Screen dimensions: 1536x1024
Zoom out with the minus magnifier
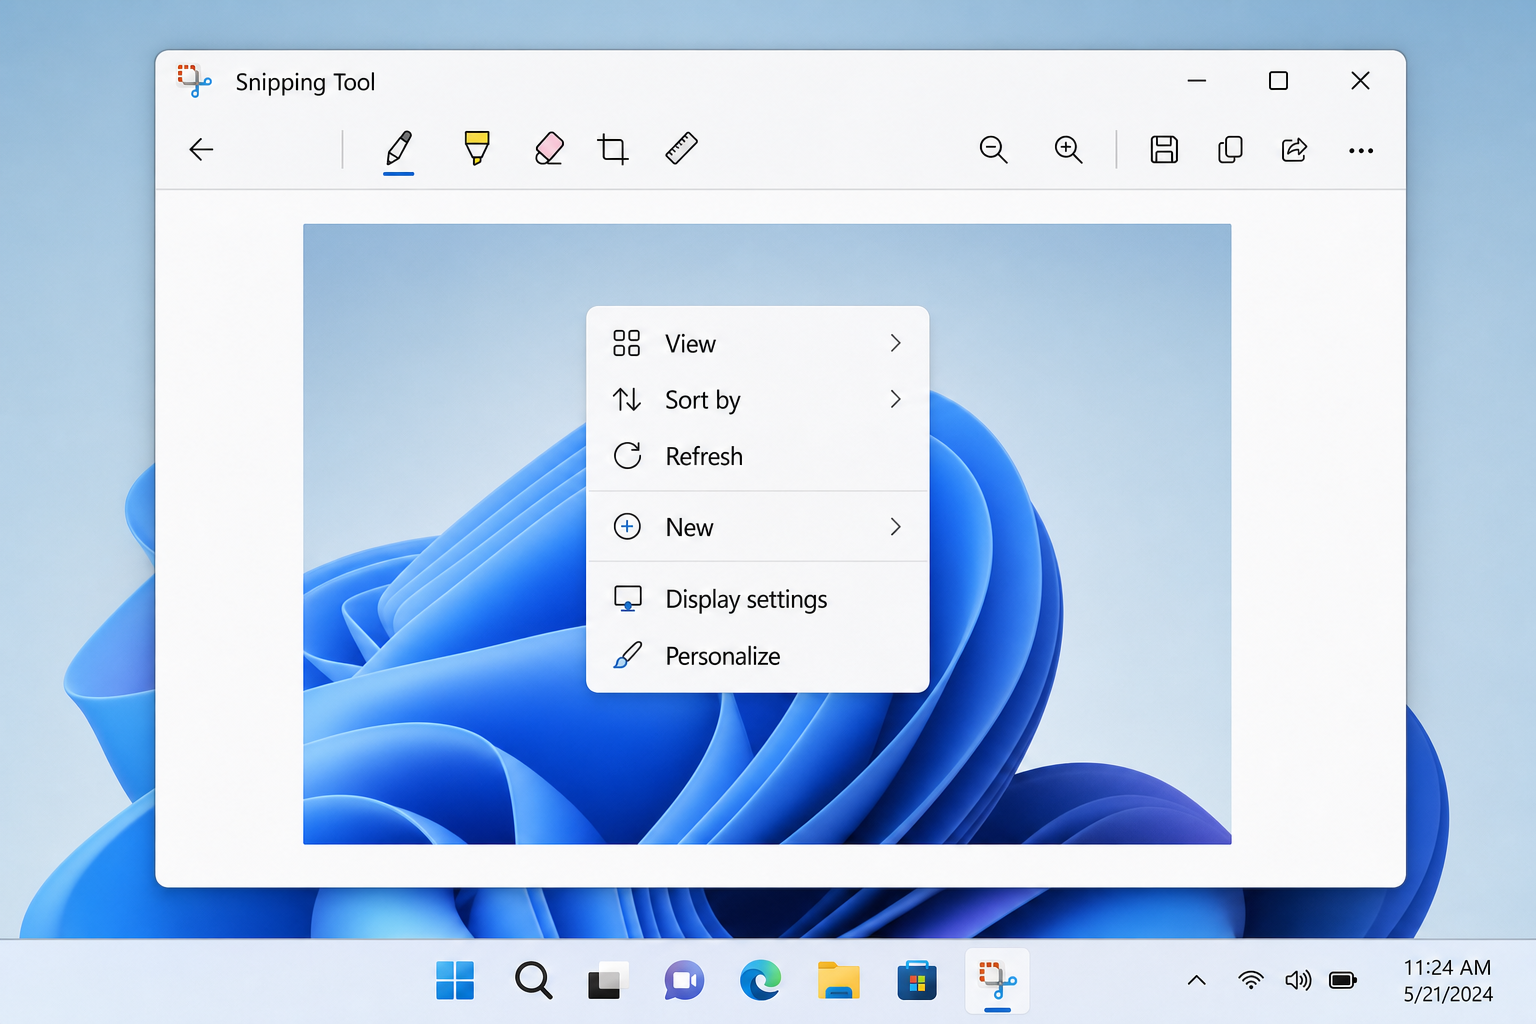993,150
